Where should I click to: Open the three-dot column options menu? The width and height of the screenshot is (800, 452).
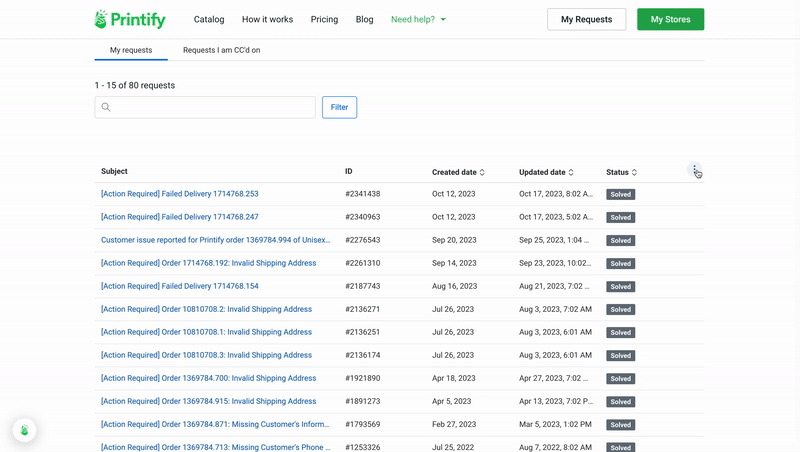(x=694, y=169)
